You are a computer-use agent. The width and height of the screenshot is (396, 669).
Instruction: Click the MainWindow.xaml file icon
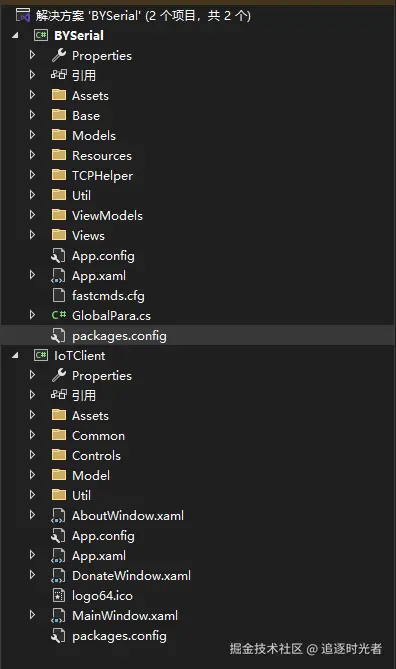58,616
